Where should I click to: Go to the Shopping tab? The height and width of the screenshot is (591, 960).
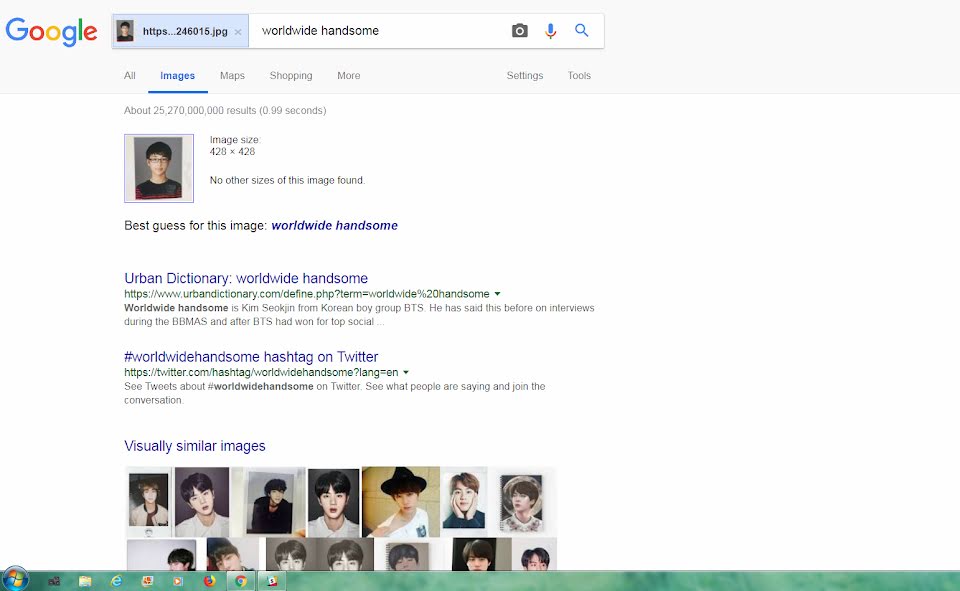(291, 75)
